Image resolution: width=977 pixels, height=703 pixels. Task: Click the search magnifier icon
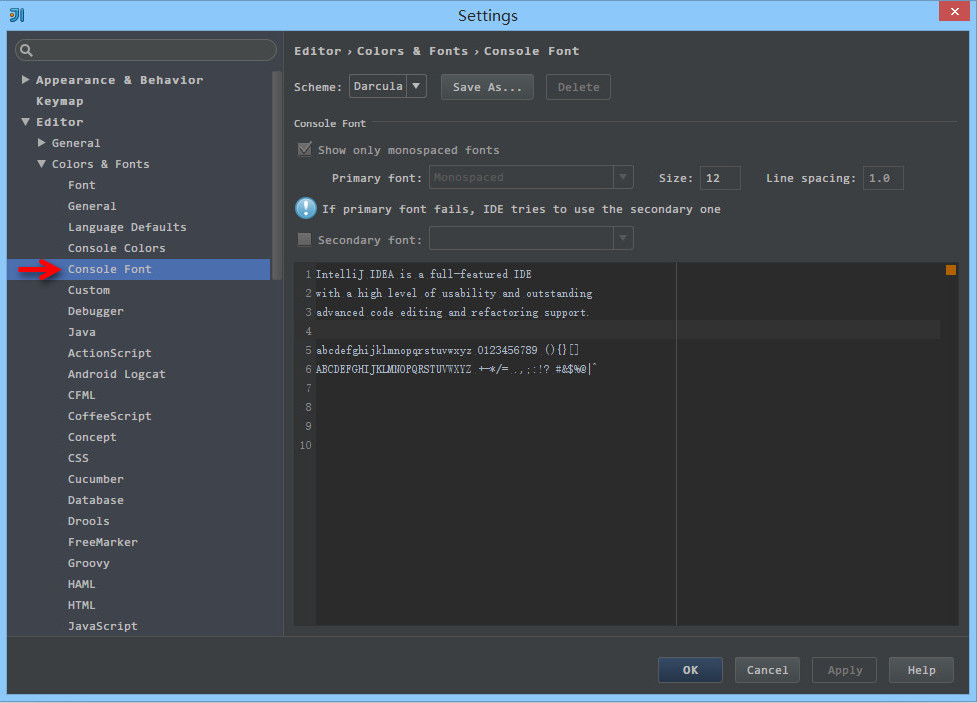pyautogui.click(x=26, y=49)
